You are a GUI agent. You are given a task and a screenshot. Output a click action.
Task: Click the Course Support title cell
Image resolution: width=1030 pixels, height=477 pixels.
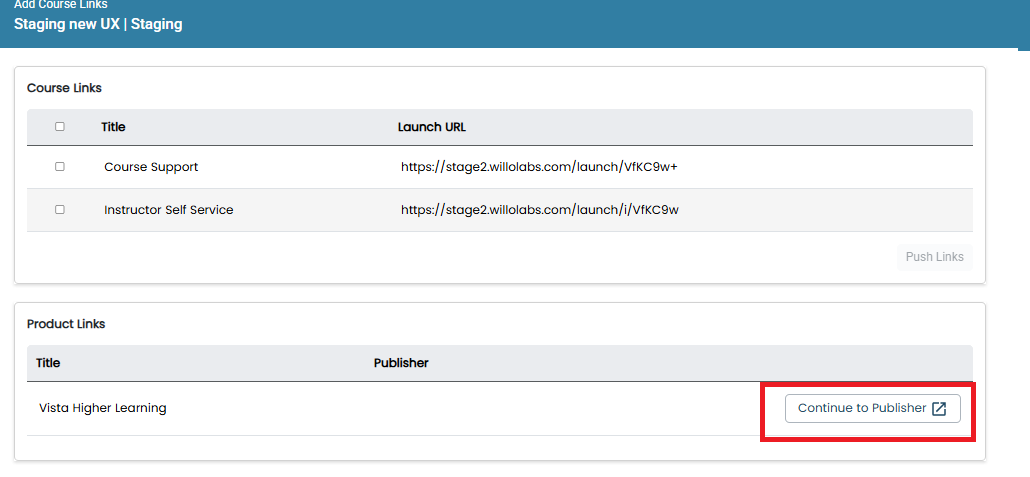tap(151, 167)
